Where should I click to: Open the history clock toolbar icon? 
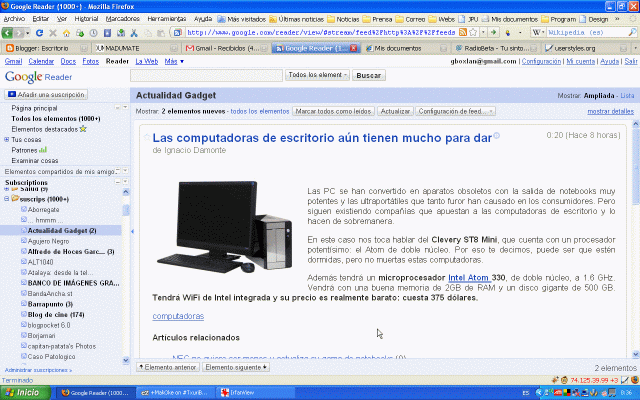pos(93,33)
